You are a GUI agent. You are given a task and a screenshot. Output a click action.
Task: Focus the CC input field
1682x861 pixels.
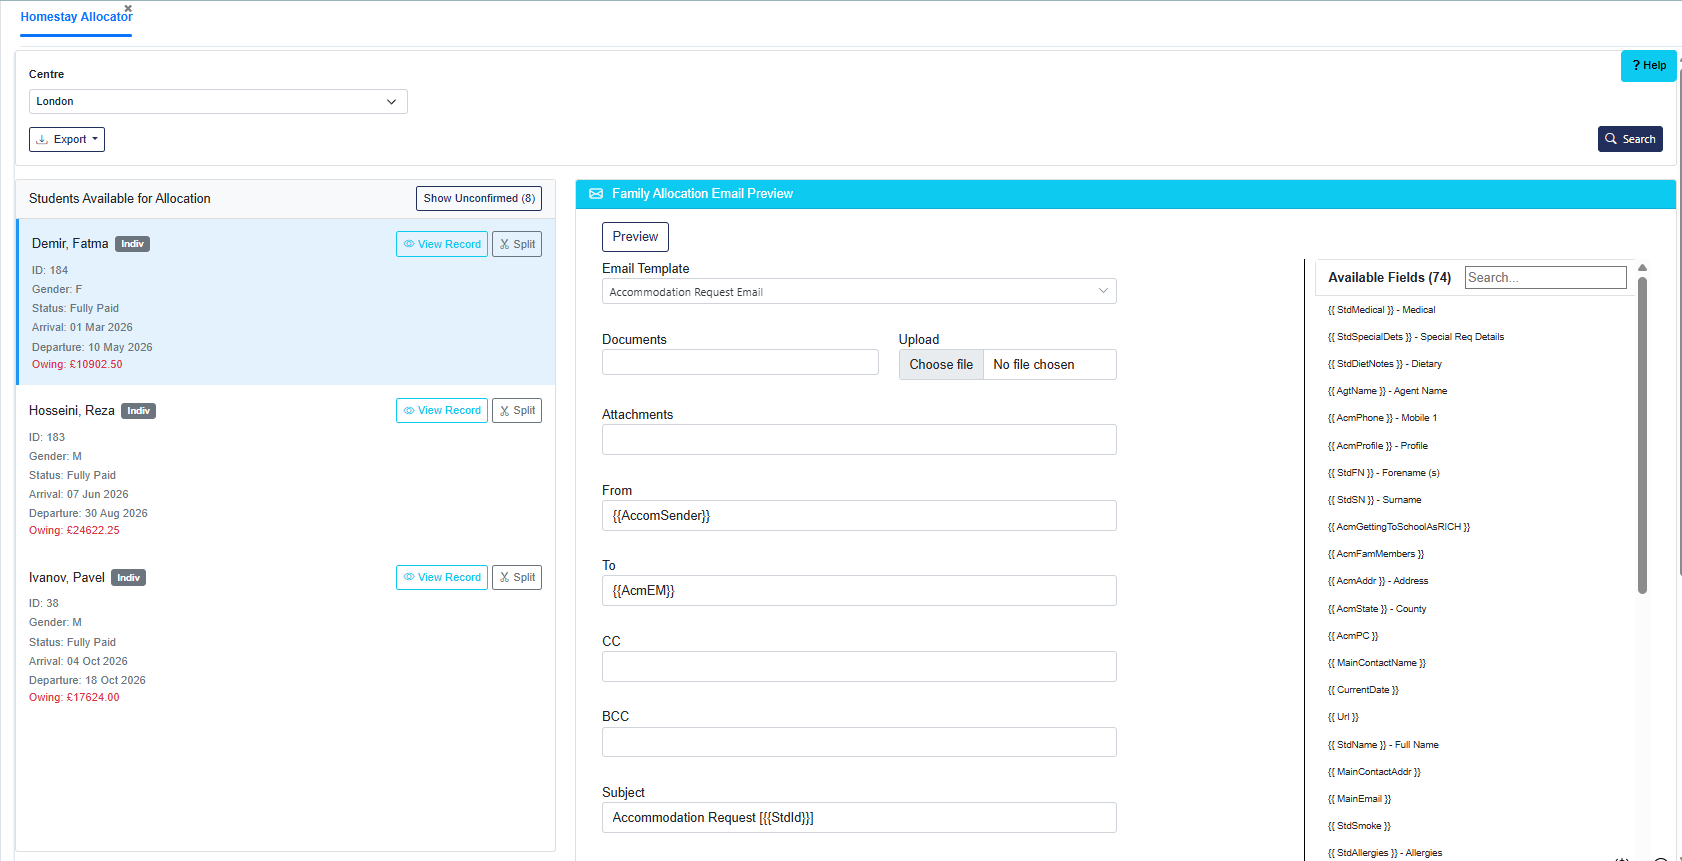pyautogui.click(x=859, y=667)
